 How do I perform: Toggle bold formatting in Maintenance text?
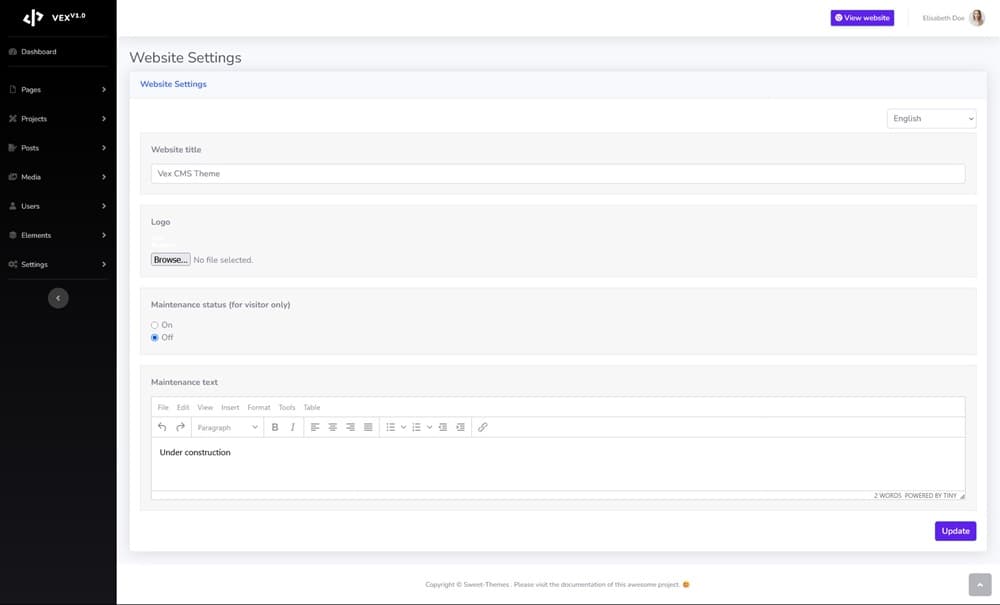tap(275, 427)
